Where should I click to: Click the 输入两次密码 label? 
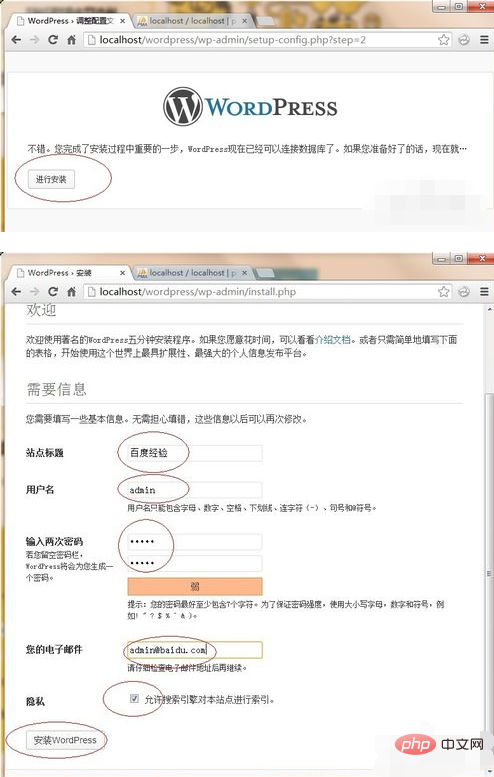[x=55, y=542]
